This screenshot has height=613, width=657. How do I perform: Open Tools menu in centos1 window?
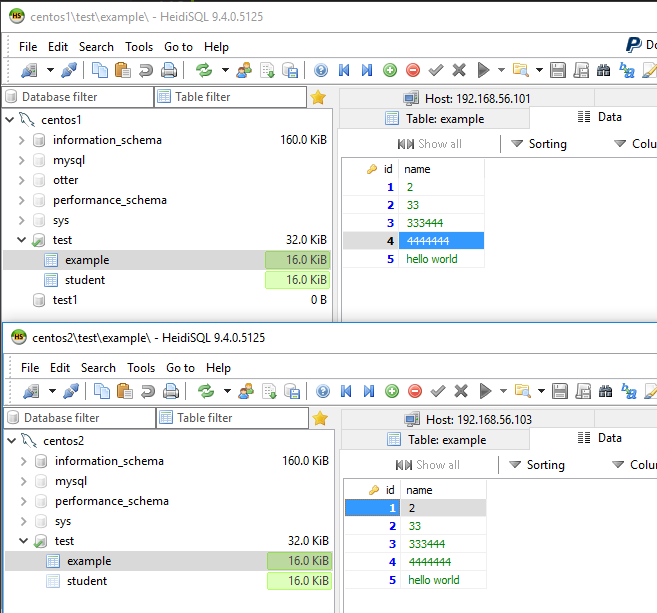139,47
